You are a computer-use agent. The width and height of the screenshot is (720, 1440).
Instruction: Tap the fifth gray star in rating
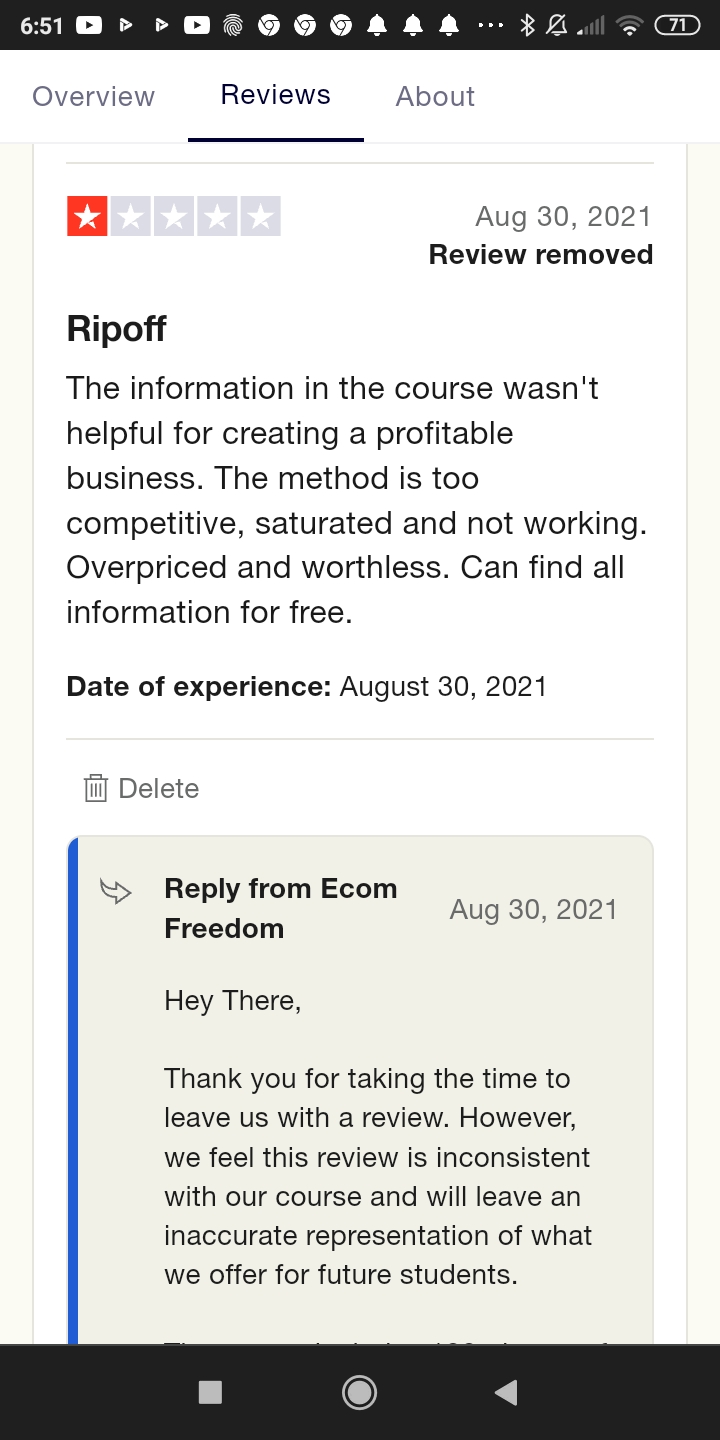click(x=260, y=216)
